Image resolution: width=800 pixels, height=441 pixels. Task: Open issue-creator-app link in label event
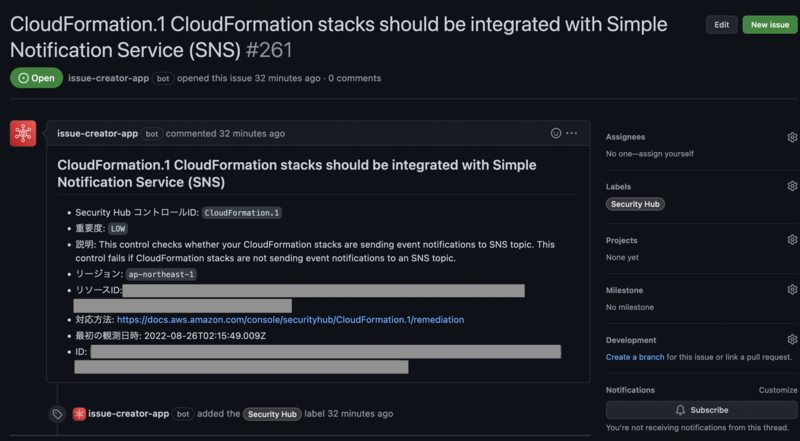pyautogui.click(x=129, y=414)
